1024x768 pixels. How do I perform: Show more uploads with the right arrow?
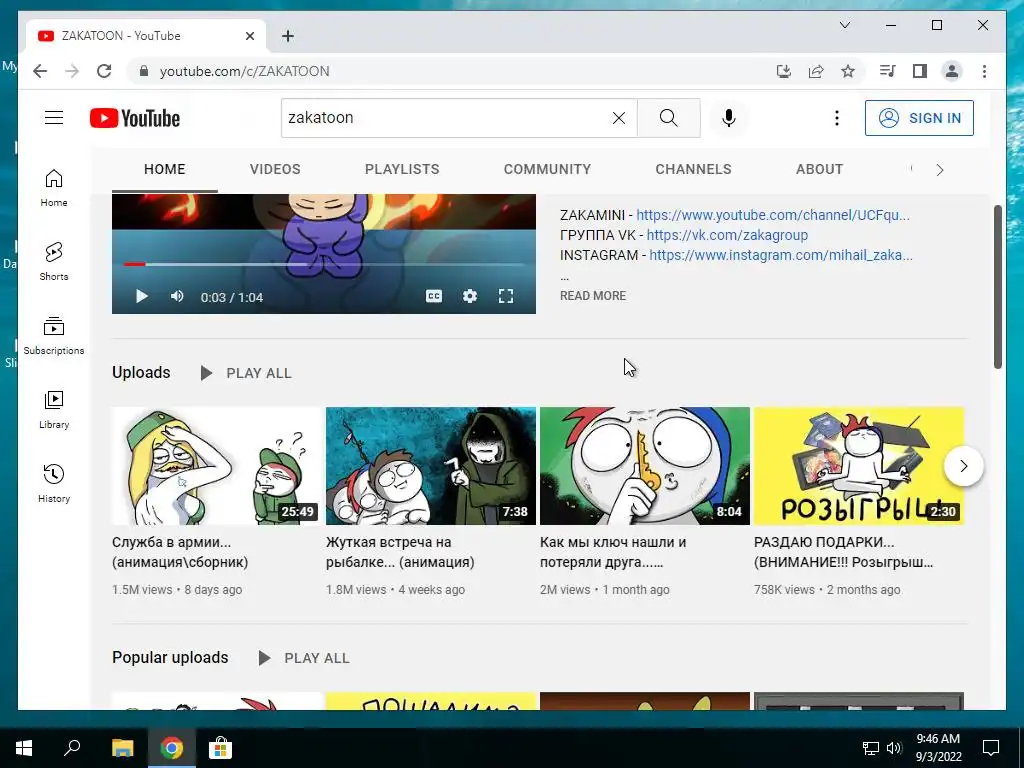(963, 466)
